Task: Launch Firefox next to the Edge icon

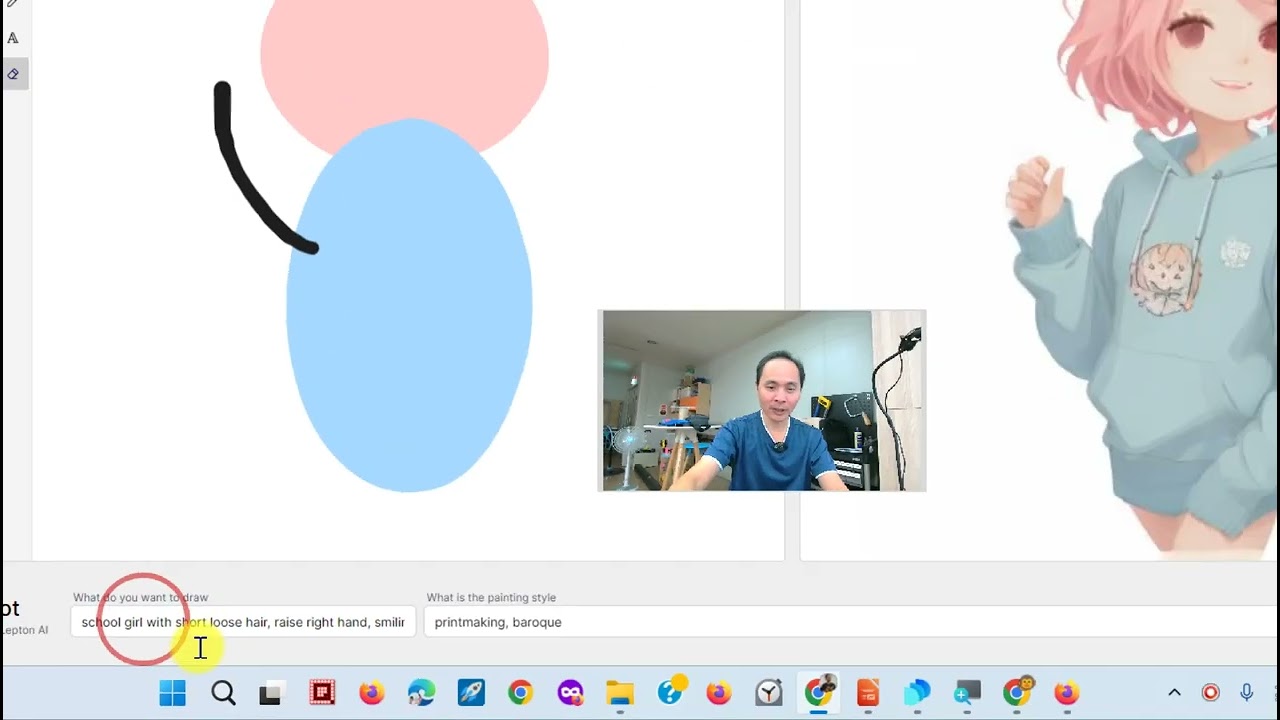Action: 371,693
